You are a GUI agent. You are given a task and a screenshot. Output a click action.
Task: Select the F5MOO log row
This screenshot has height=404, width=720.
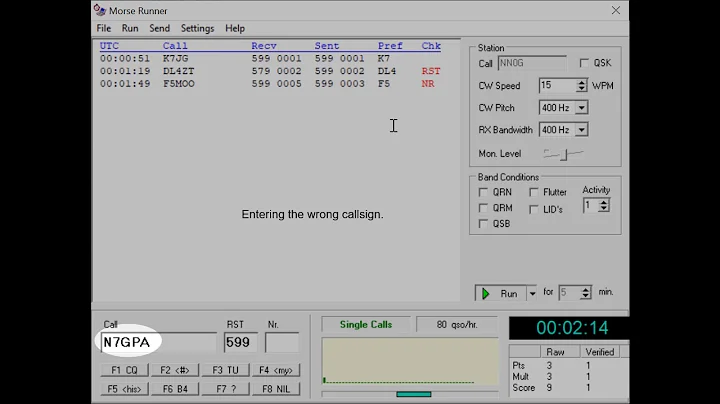270,84
